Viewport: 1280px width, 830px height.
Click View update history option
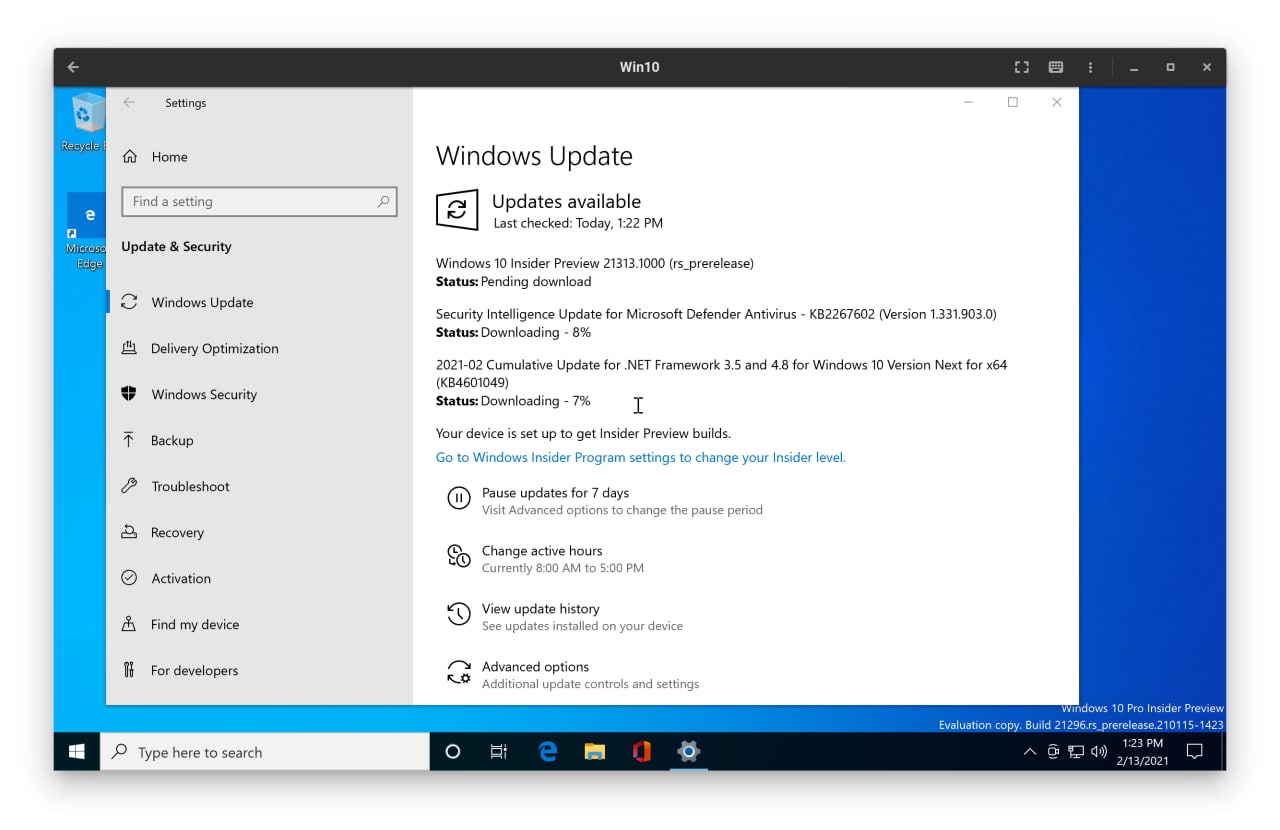pyautogui.click(x=541, y=609)
